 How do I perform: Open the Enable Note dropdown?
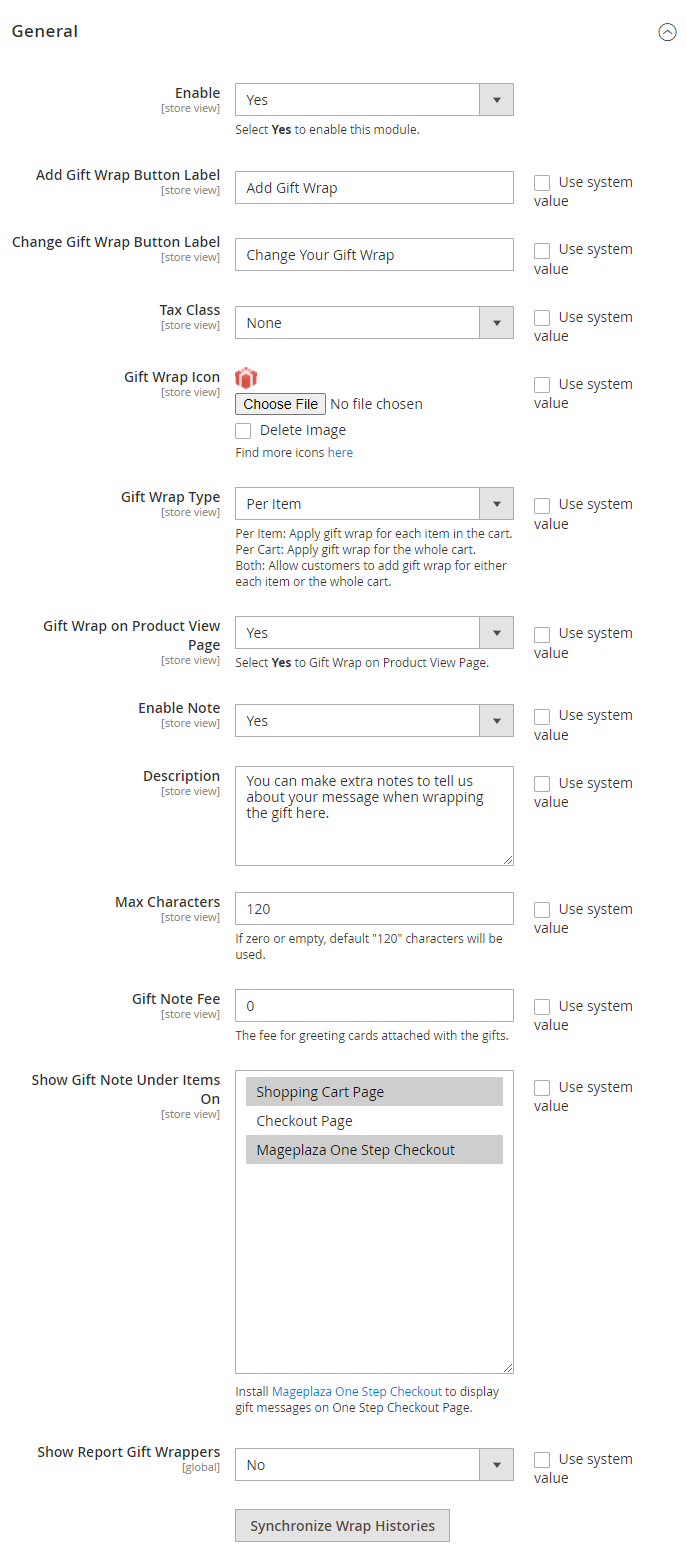(374, 721)
